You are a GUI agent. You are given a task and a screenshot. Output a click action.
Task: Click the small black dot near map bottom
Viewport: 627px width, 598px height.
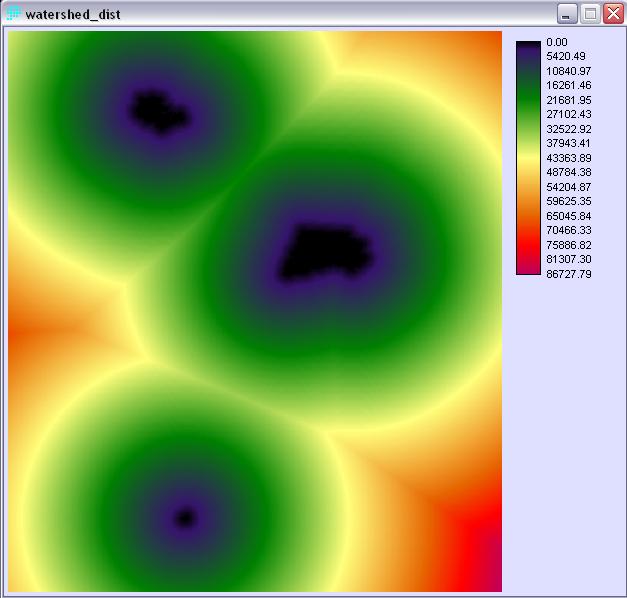click(184, 517)
